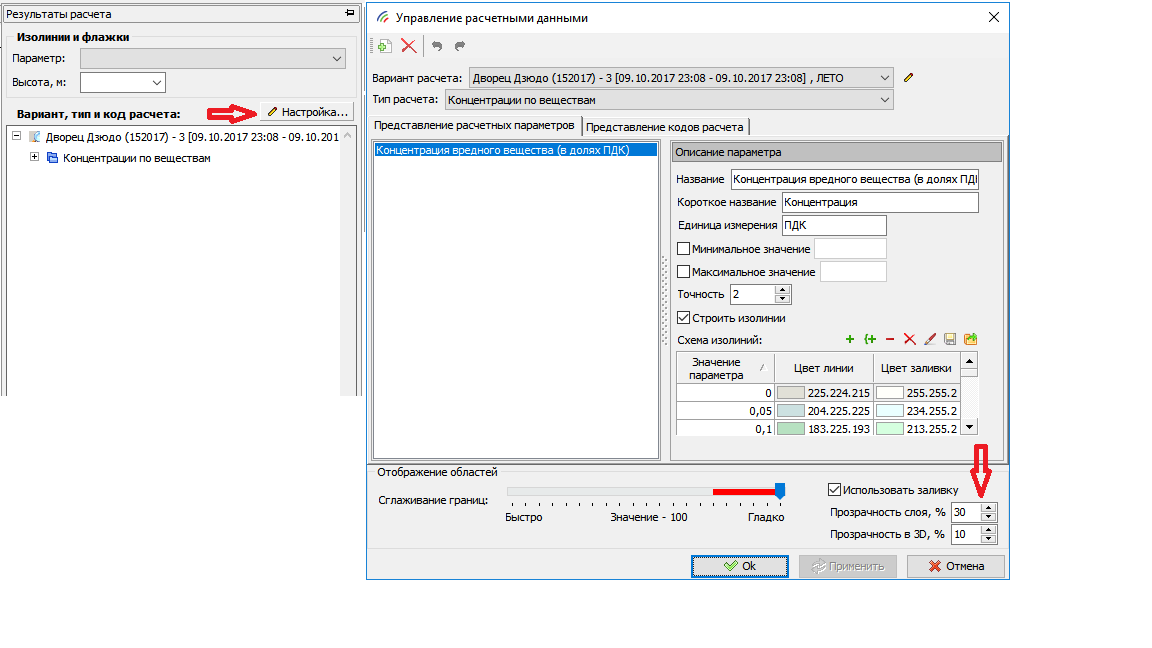
Task: Click the Сглаживание границ slider handle
Action: tap(780, 490)
